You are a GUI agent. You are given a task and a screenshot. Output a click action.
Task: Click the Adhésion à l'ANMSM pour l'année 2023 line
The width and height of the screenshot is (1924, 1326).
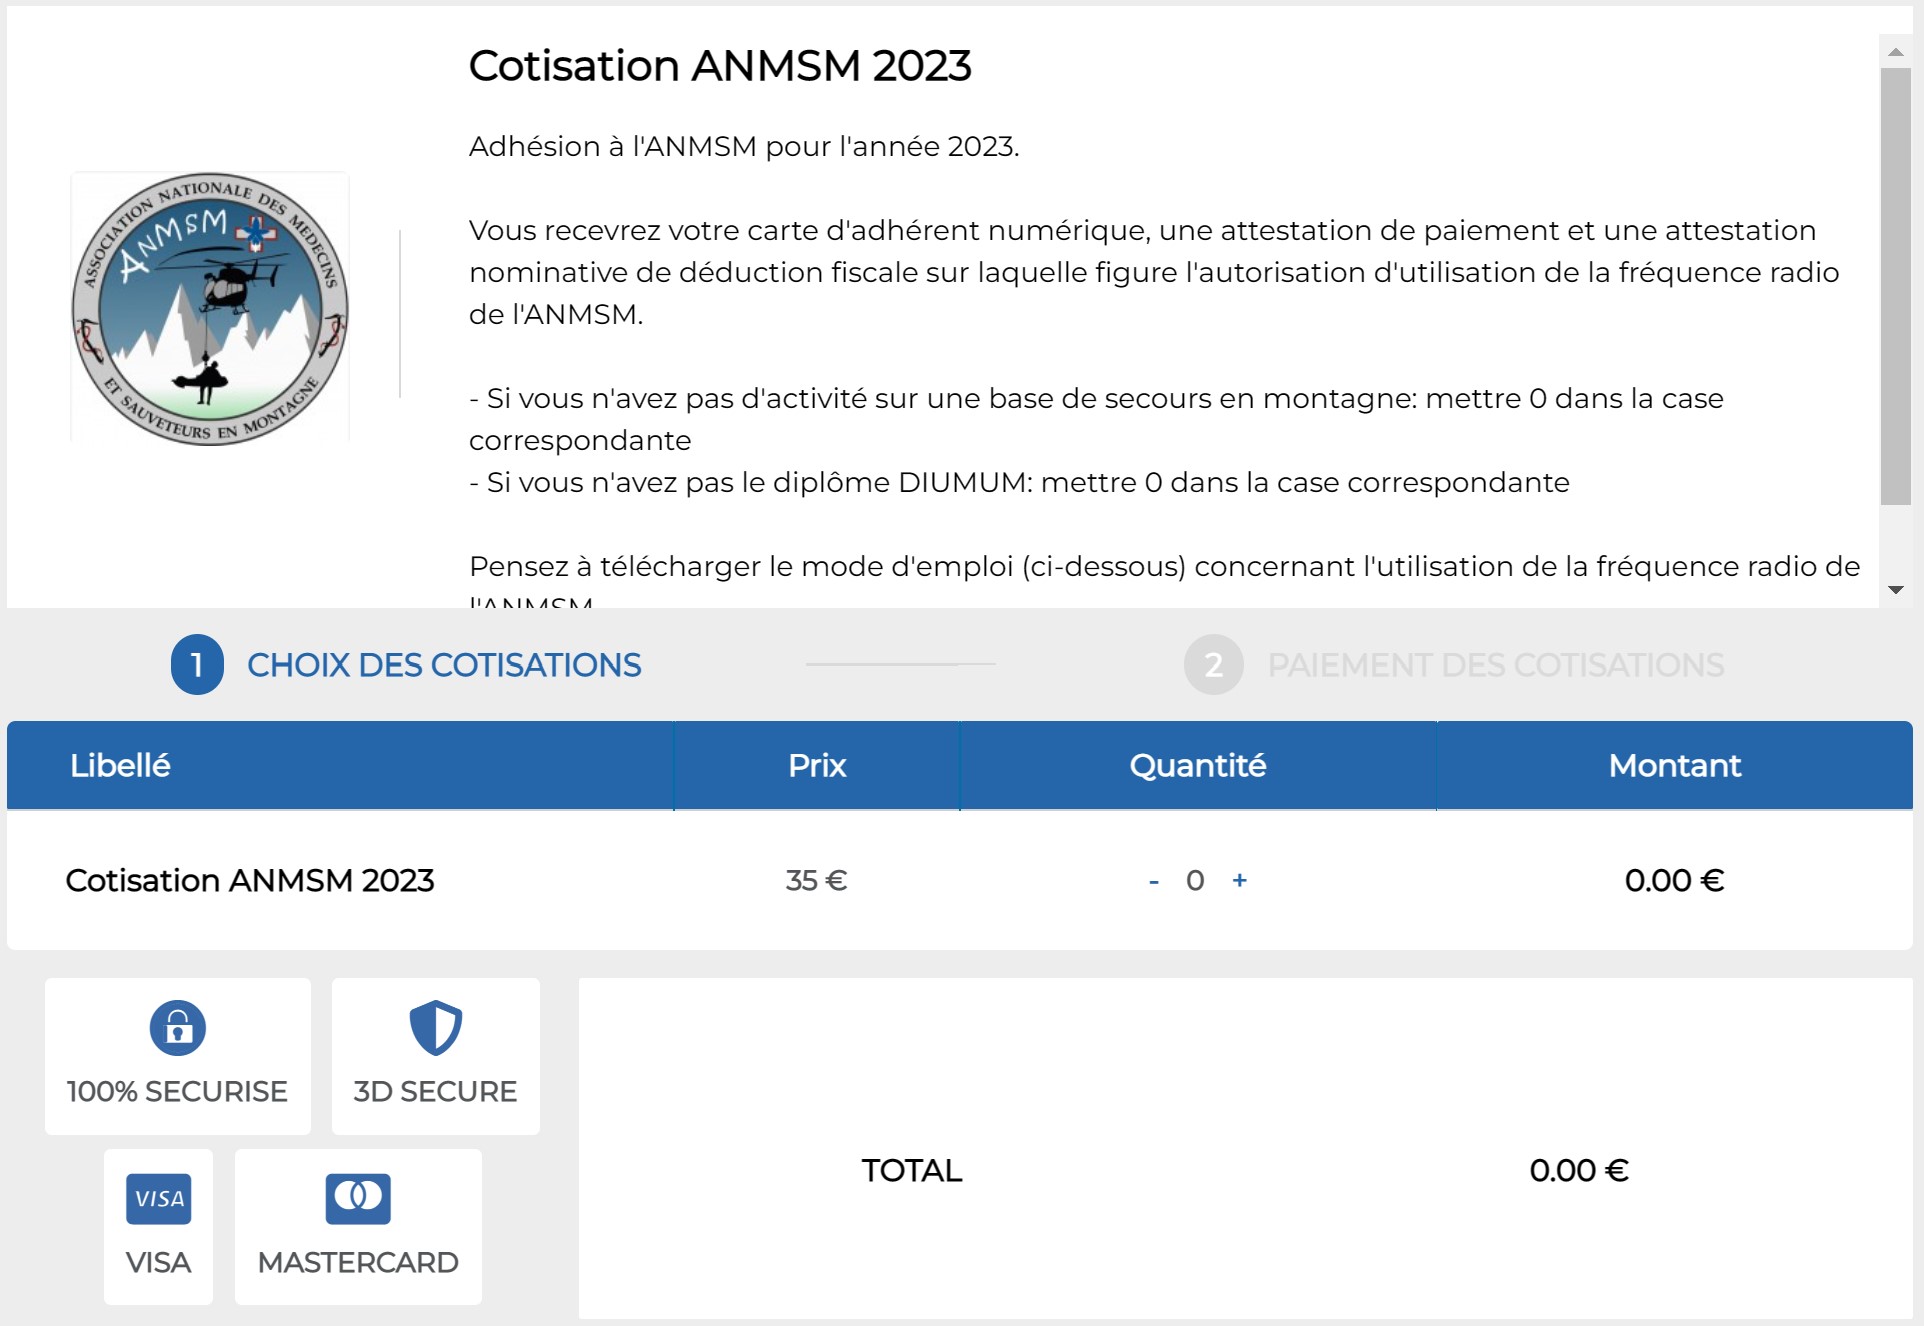click(x=744, y=146)
